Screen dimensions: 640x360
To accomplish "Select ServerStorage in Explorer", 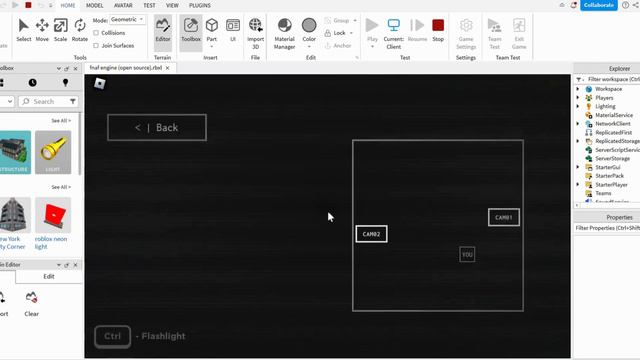I will tap(612, 158).
